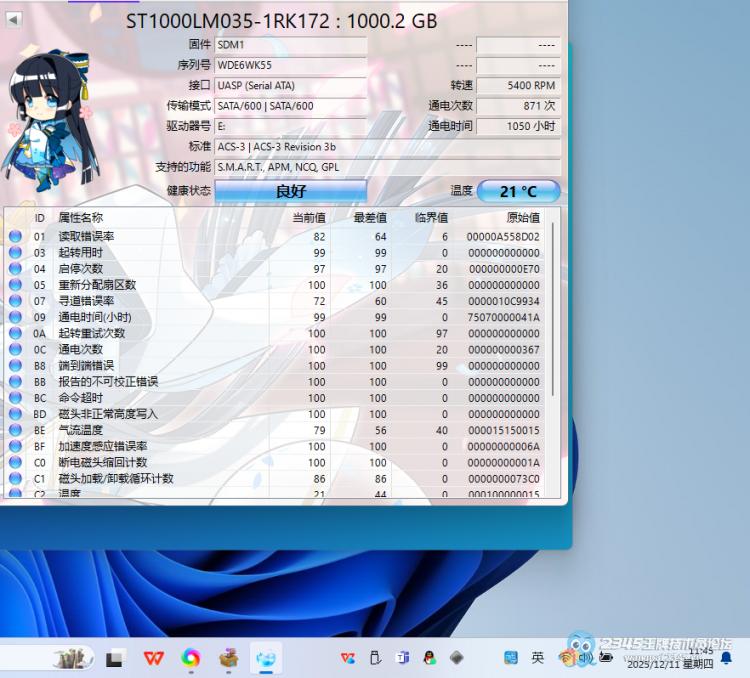Click the 序列号 field WDE6WK55

[291, 65]
